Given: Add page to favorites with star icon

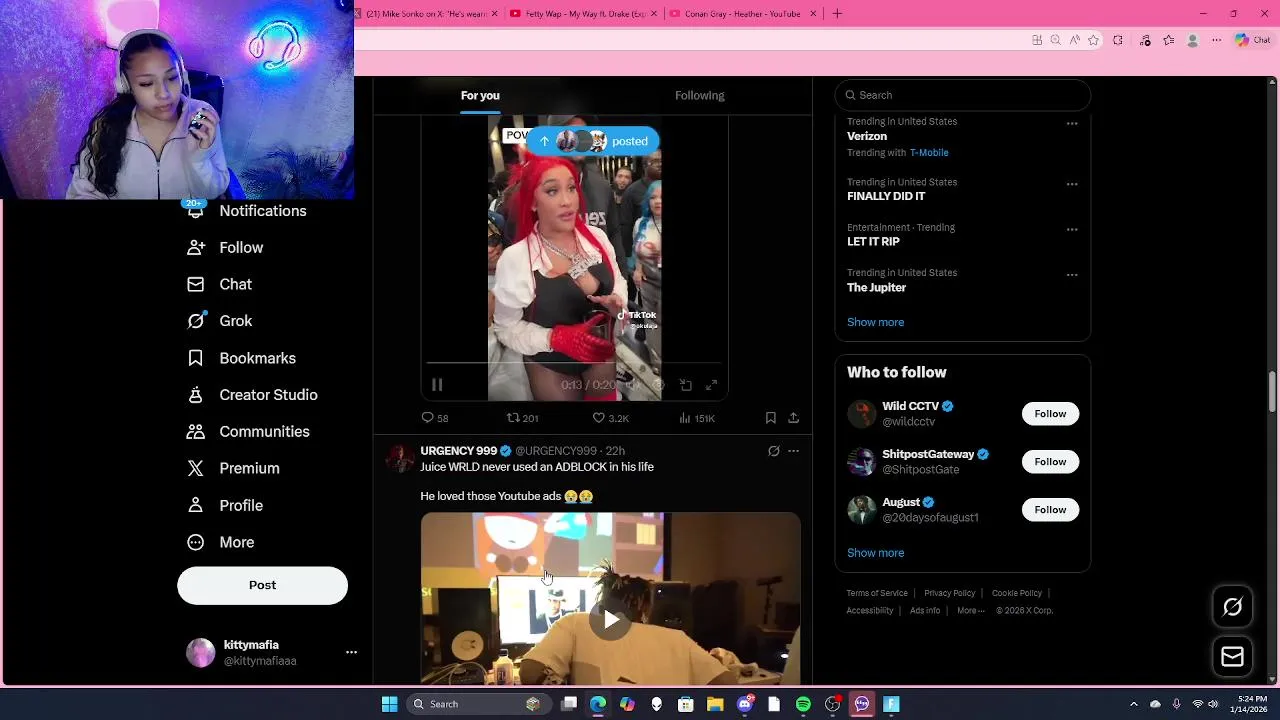Looking at the screenshot, I should point(1093,40).
